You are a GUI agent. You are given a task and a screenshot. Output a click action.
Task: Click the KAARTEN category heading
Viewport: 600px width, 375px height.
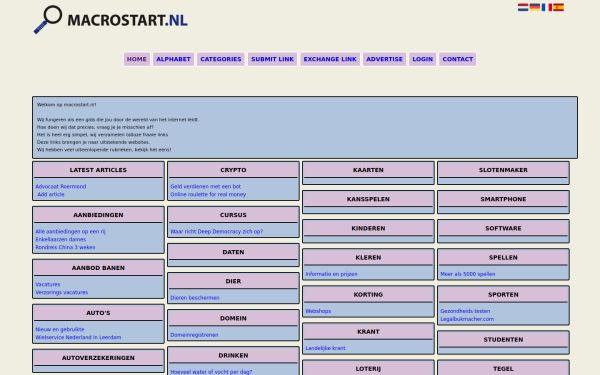[x=368, y=170]
